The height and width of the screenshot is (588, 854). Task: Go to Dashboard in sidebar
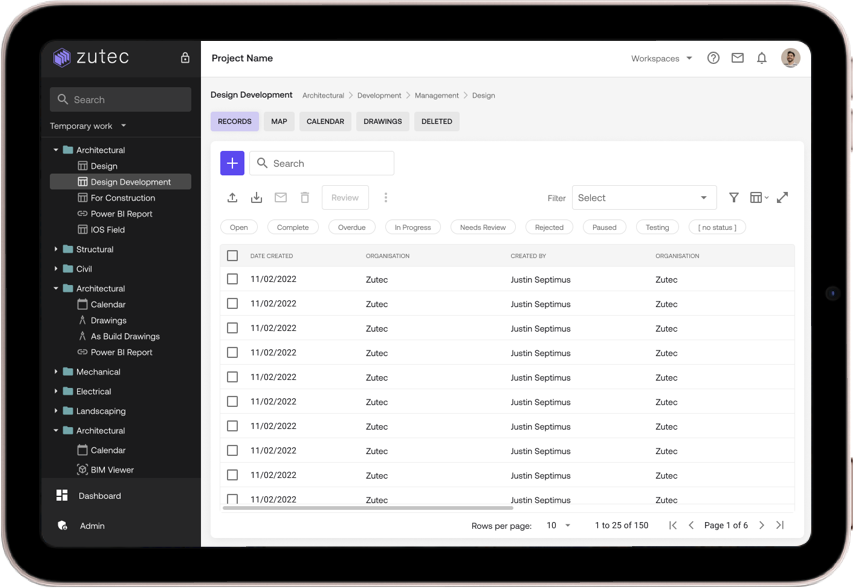point(99,496)
